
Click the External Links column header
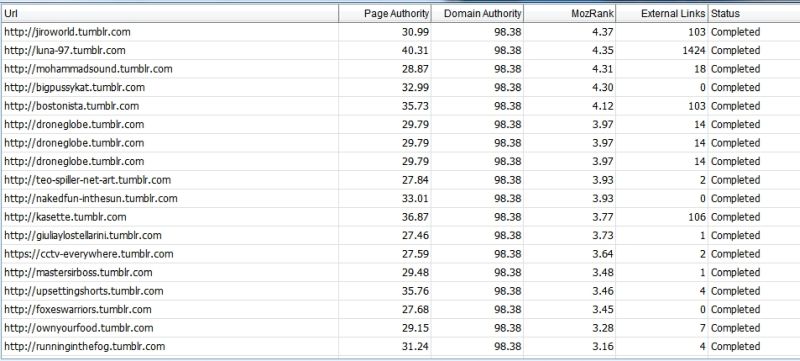662,13
